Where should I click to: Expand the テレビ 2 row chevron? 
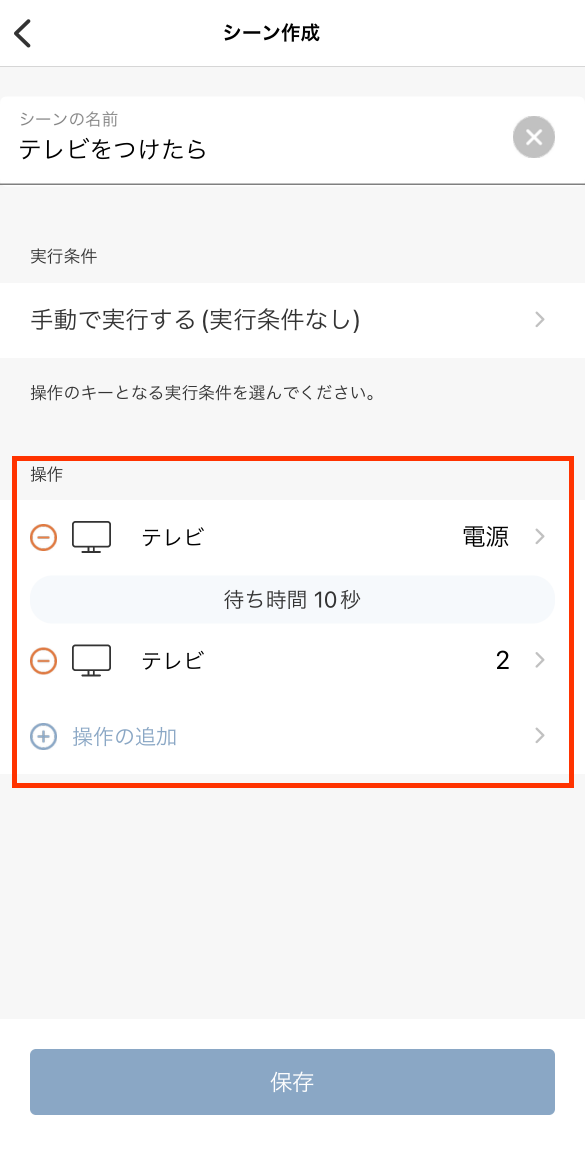click(x=540, y=661)
